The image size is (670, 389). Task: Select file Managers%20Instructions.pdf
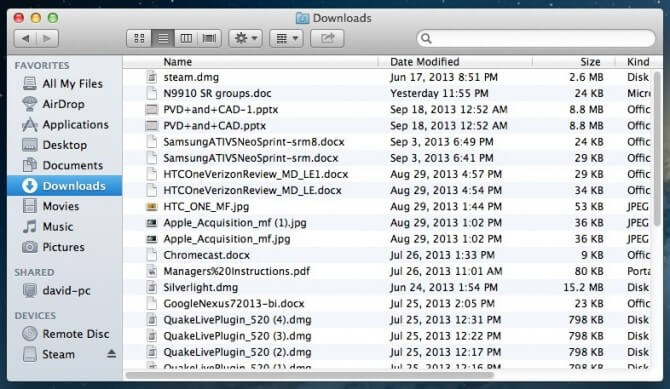pos(389,271)
